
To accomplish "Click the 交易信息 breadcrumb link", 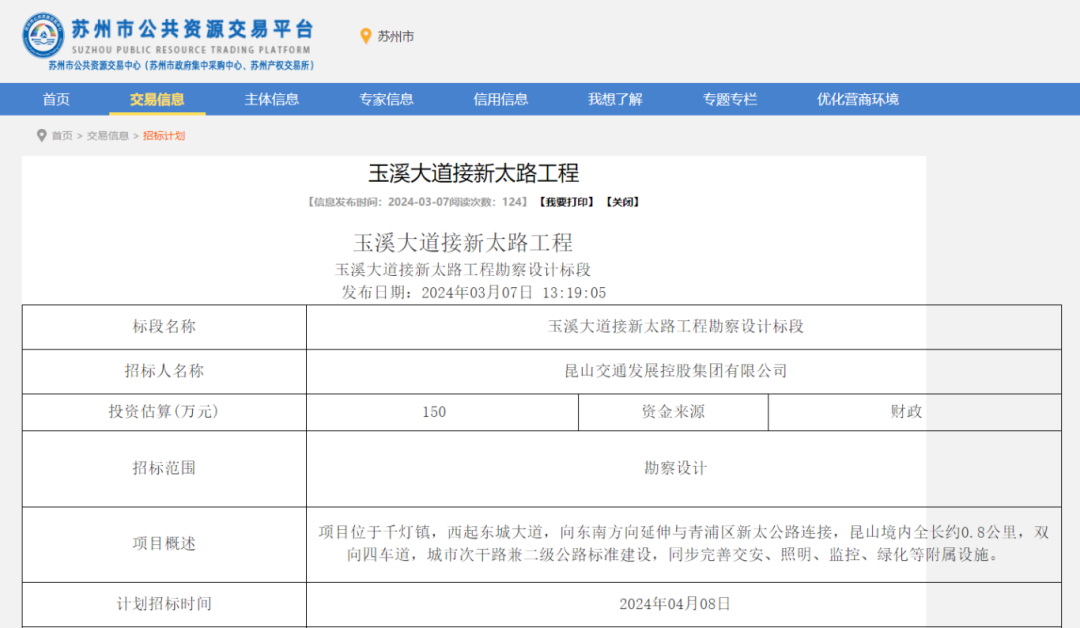I will point(107,136).
